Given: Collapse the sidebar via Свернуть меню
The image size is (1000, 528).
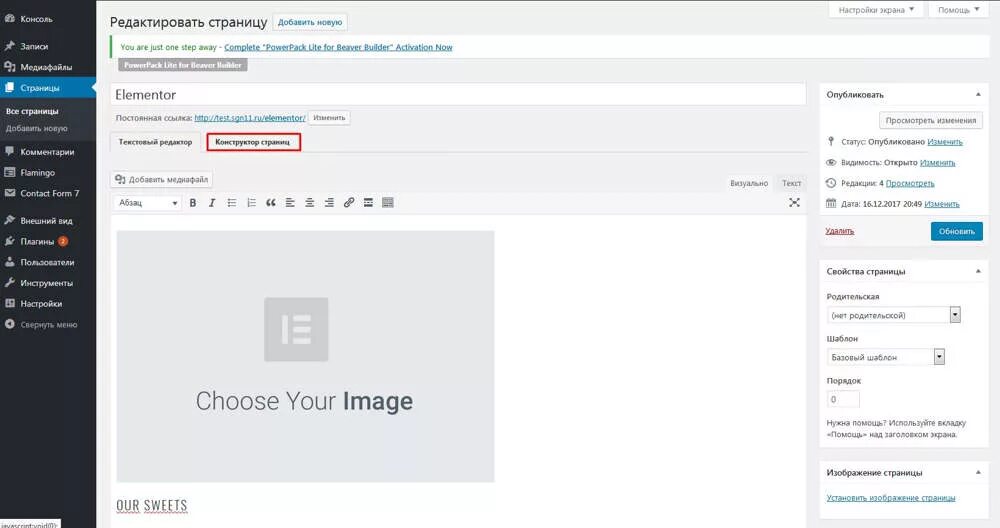Looking at the screenshot, I should point(48,325).
